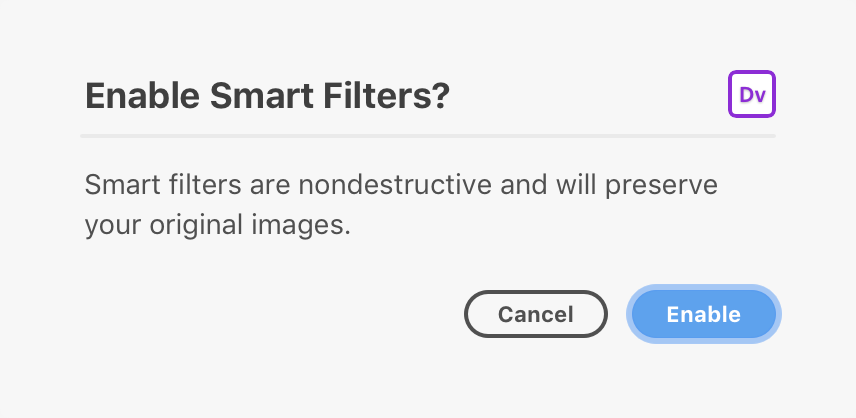Click the word "Smart" in the dialog title
The width and height of the screenshot is (856, 418).
(x=261, y=95)
